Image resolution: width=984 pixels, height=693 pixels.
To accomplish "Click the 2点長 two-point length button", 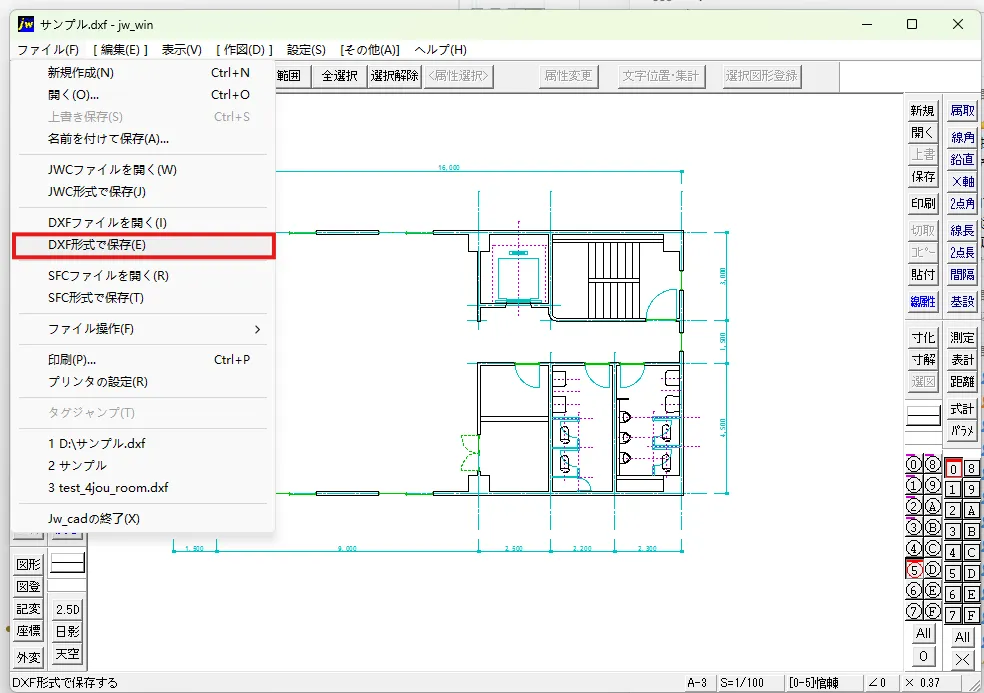I will click(962, 252).
